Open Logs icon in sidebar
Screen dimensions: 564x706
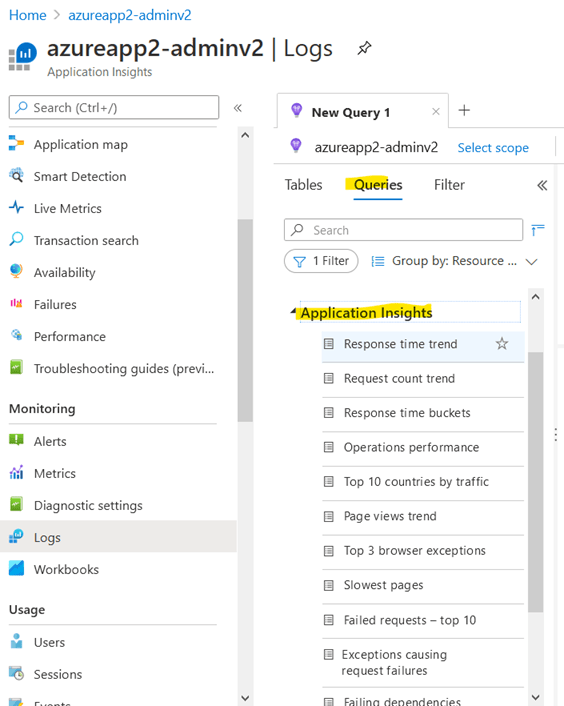tap(16, 536)
